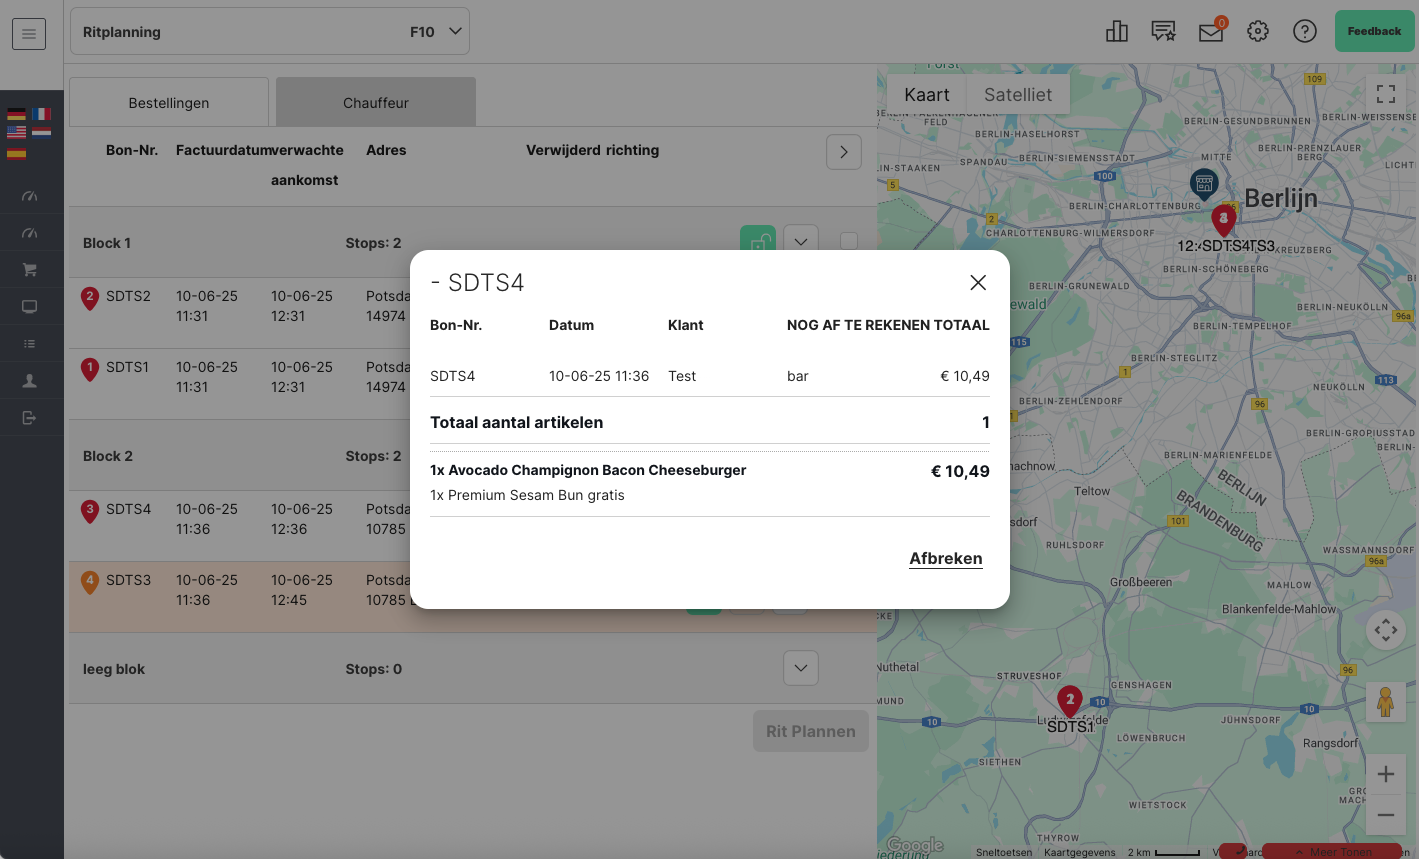Toggle fullscreen view on the map
The width and height of the screenshot is (1419, 859).
pos(1386,94)
